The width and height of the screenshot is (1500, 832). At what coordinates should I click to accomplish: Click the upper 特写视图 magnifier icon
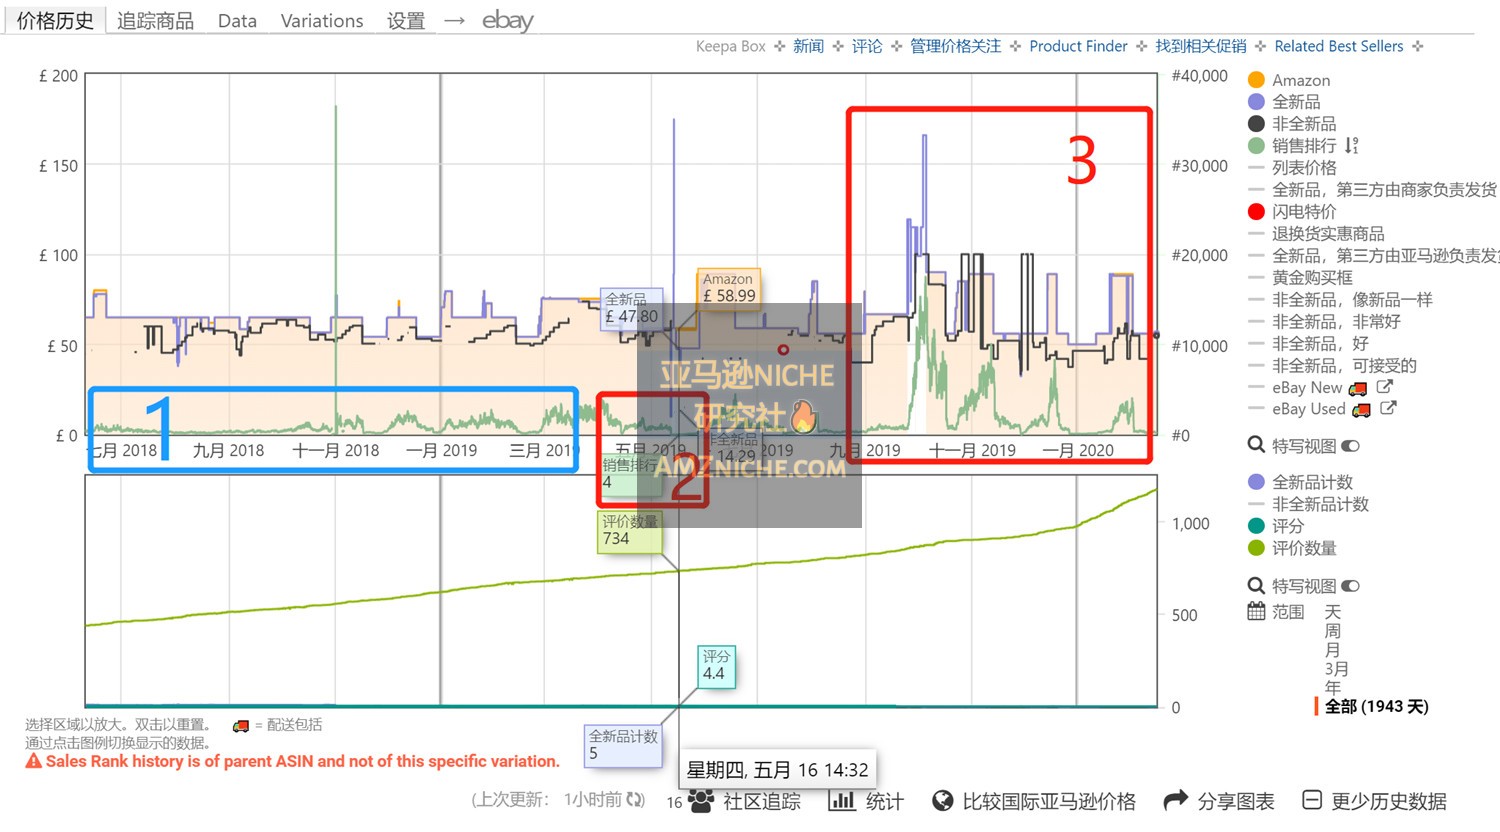point(1256,445)
